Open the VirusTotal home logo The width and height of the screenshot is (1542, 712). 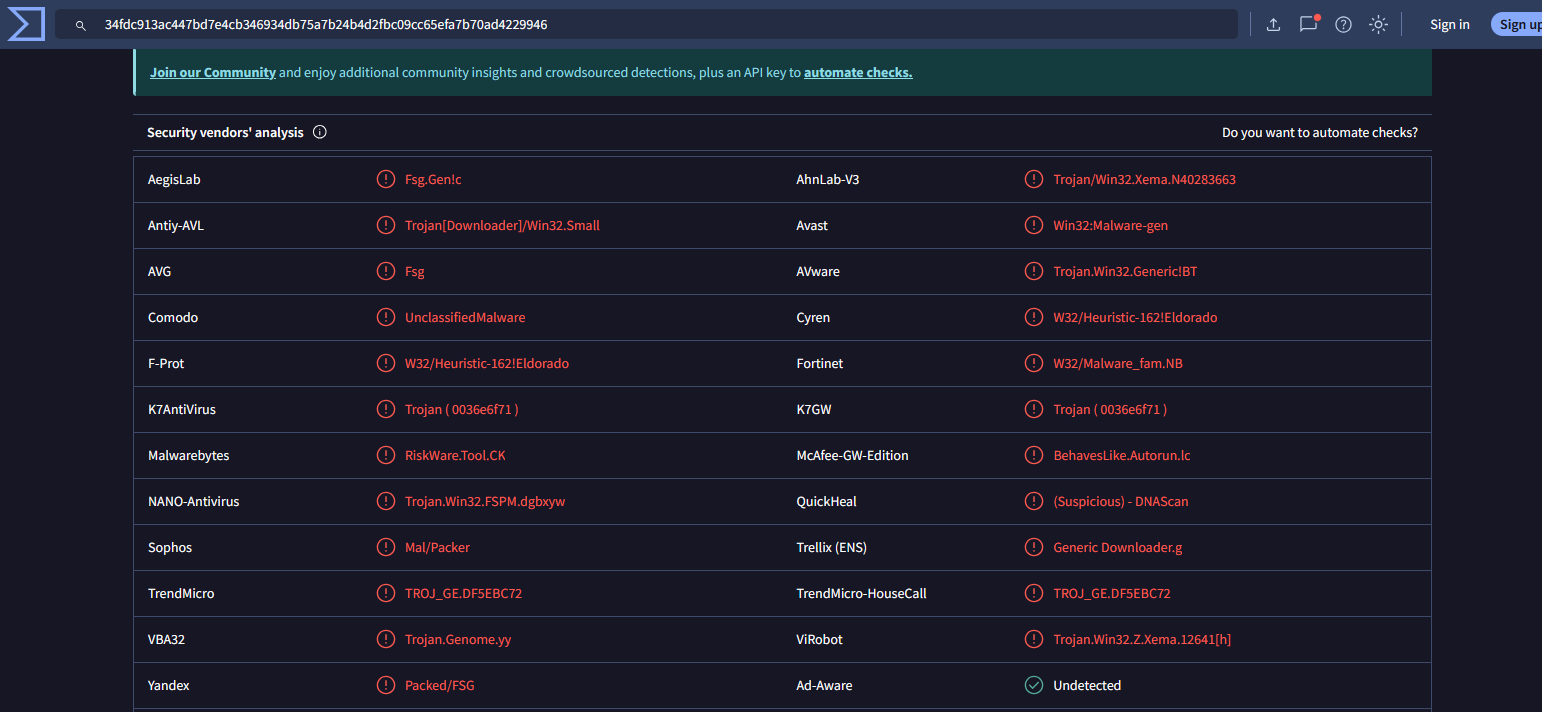[26, 23]
